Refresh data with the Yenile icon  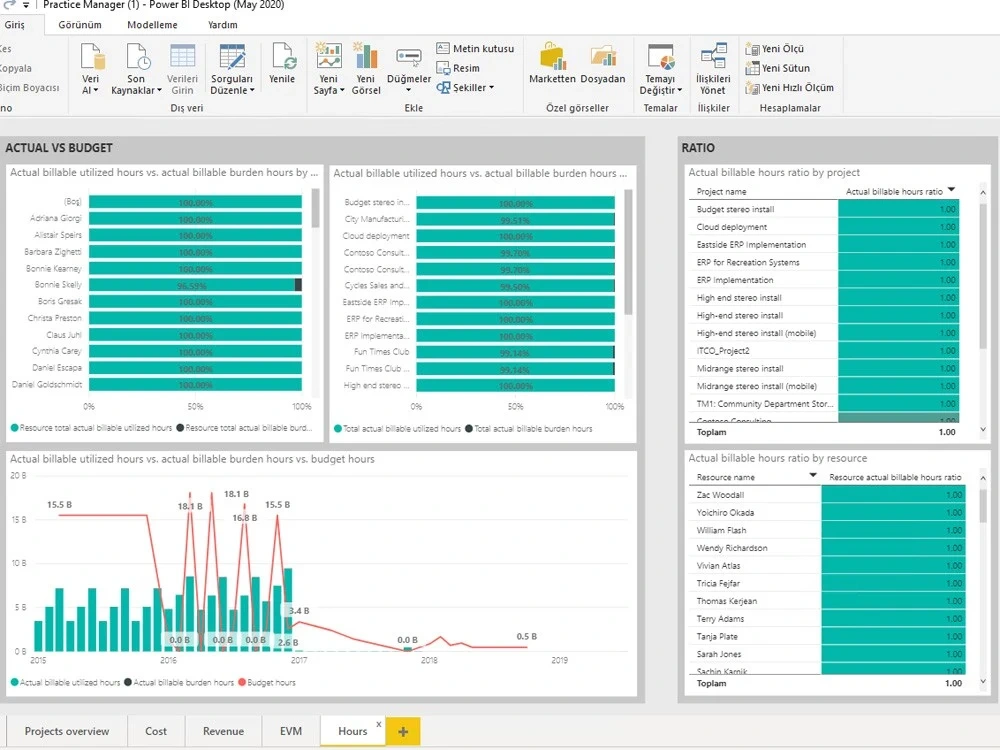pos(283,68)
